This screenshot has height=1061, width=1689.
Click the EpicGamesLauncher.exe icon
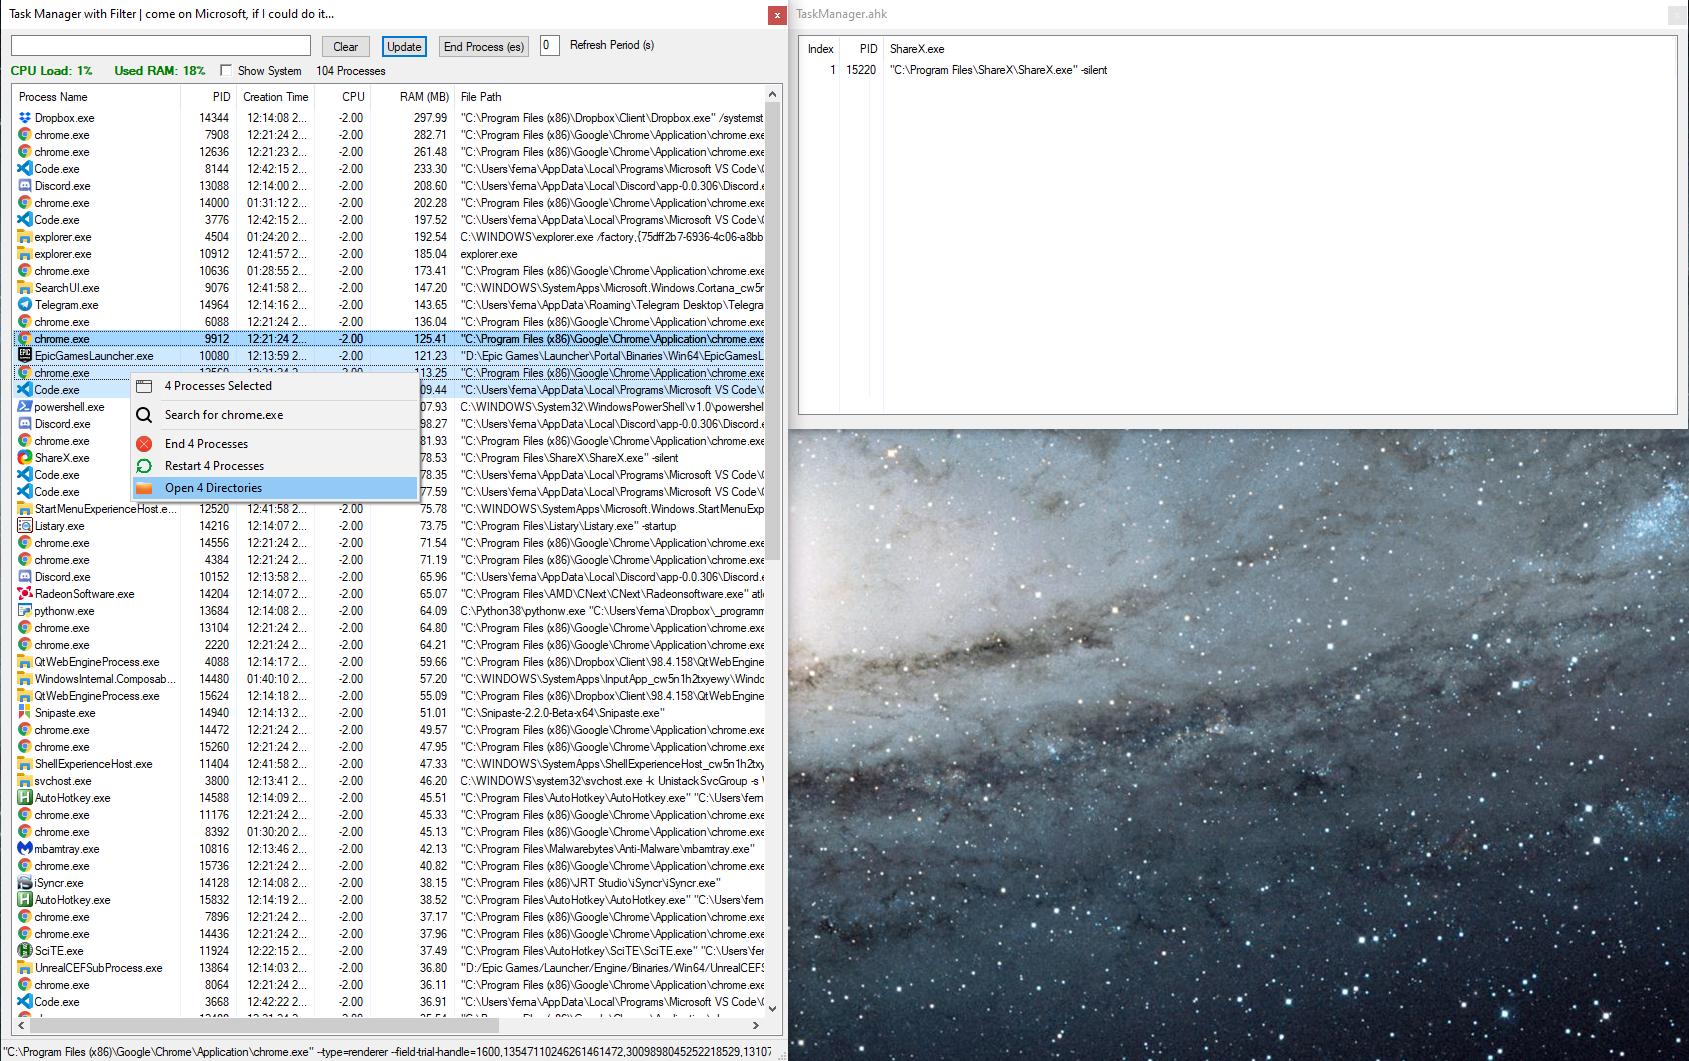coord(25,356)
